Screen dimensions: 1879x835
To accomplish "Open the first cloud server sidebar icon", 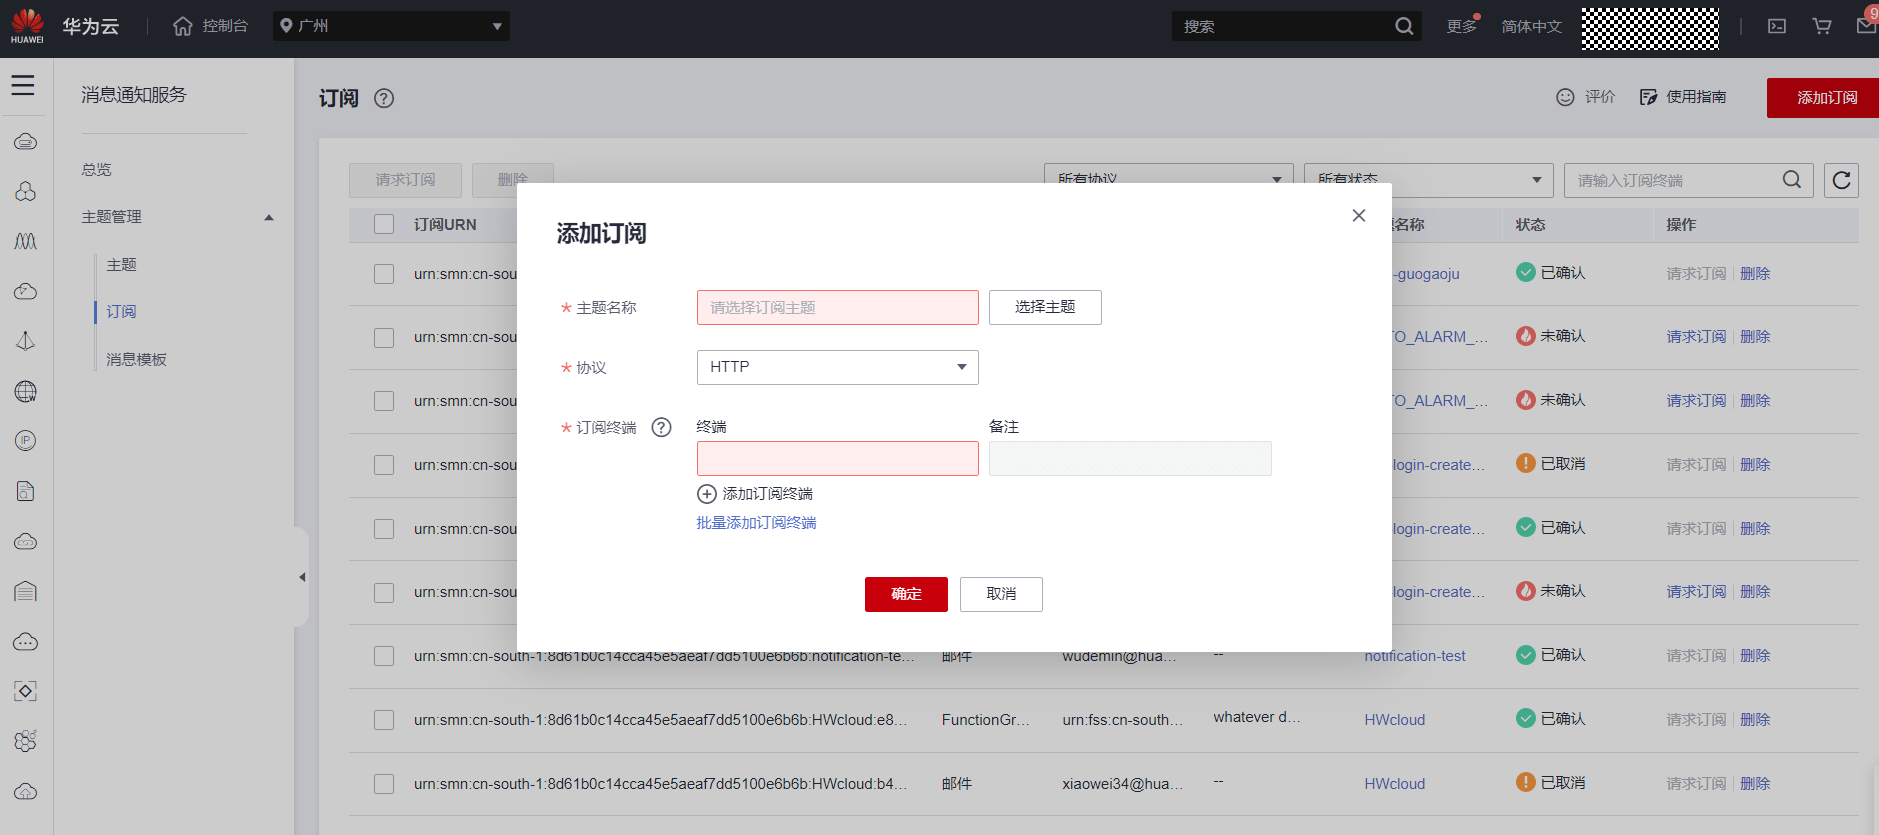I will pyautogui.click(x=26, y=141).
